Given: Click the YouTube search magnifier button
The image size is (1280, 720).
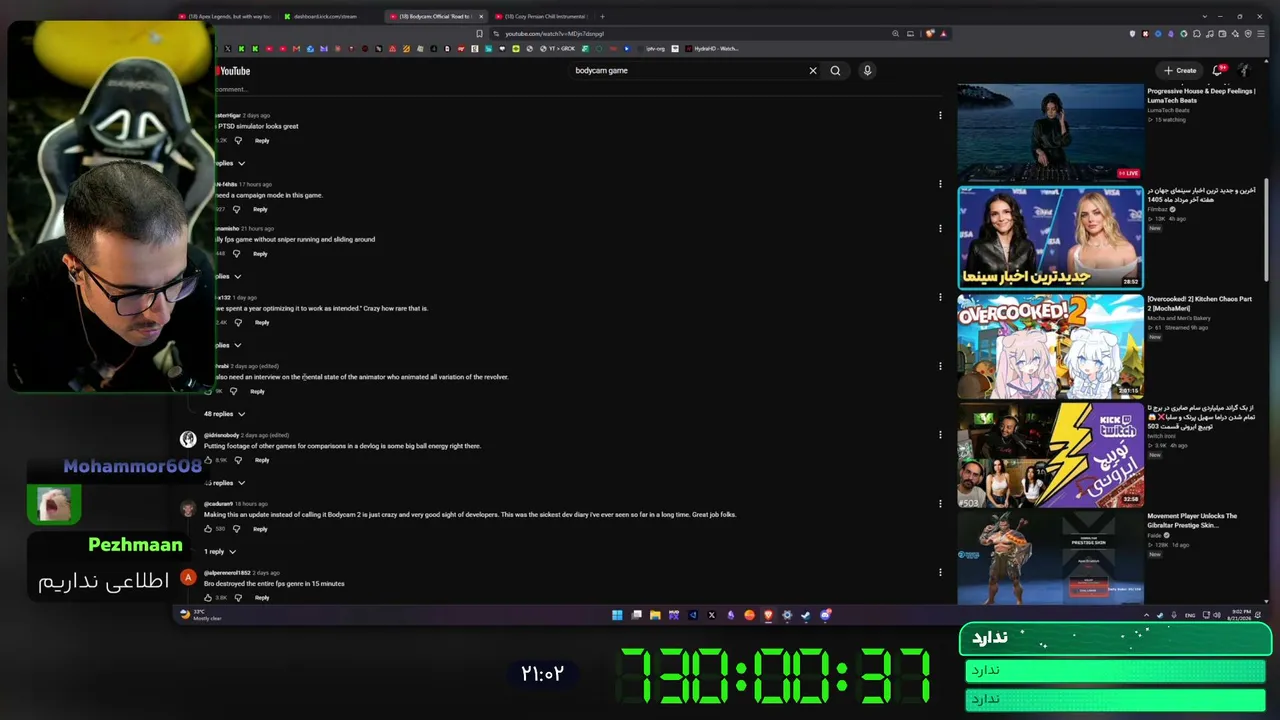Looking at the screenshot, I should [x=835, y=71].
